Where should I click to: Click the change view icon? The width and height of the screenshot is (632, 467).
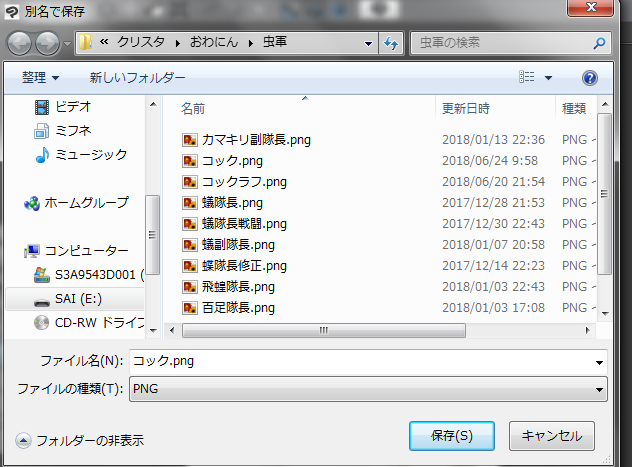[x=526, y=77]
